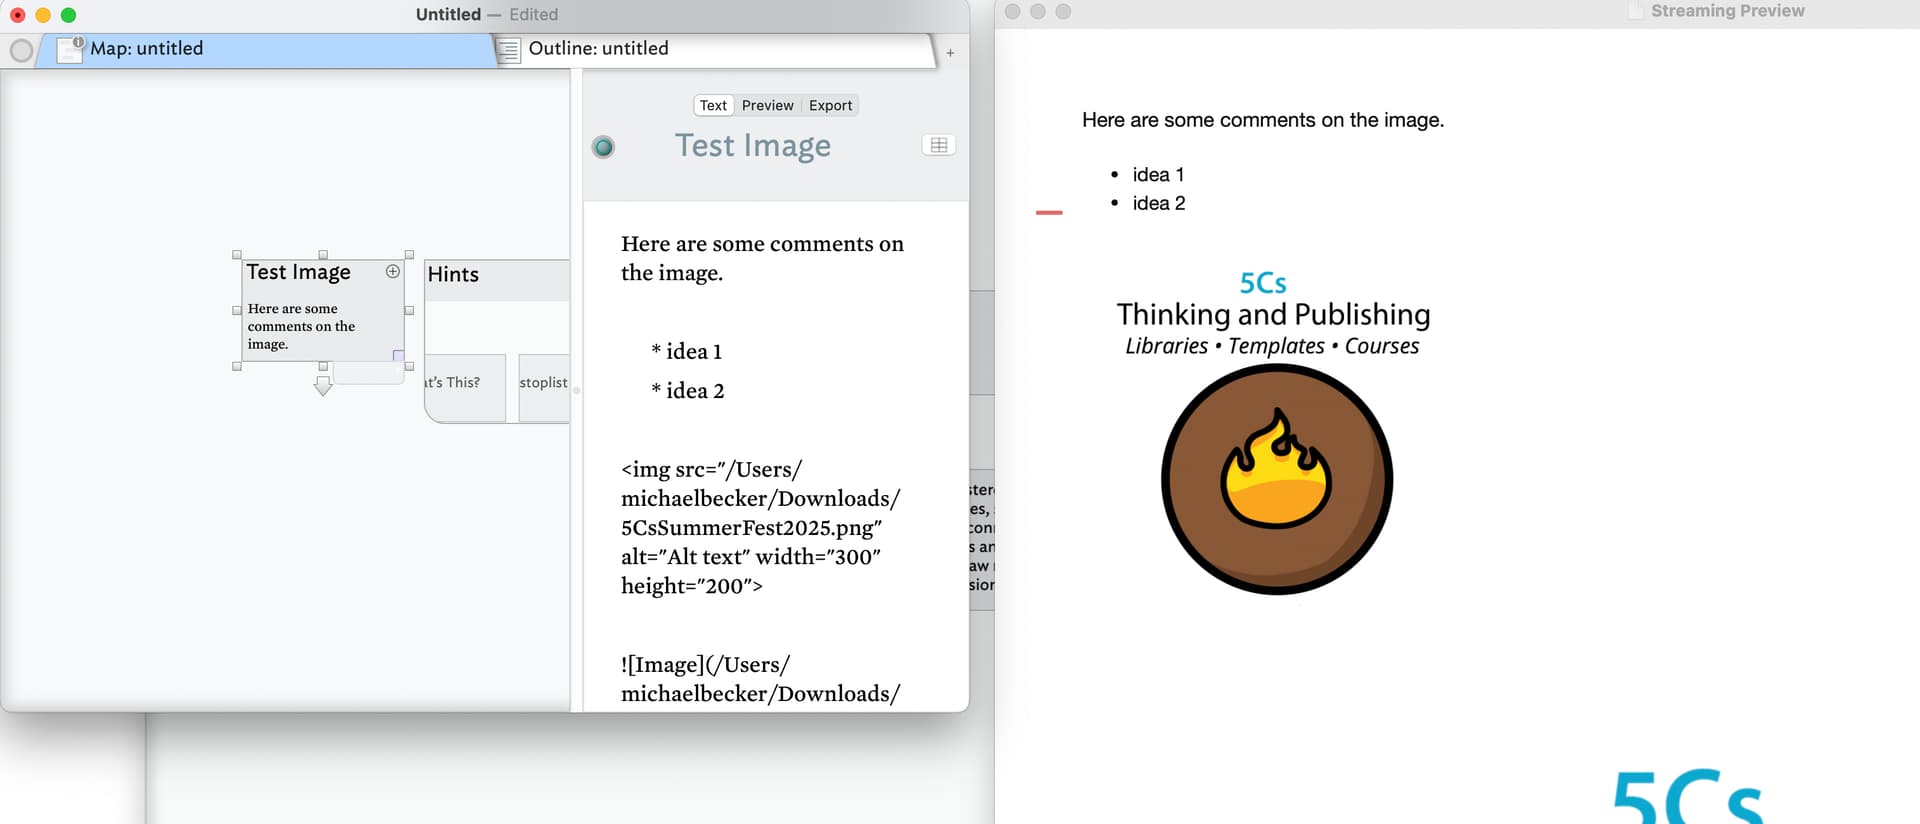Click the '5CsSummerFest2025.png"' text line
The width and height of the screenshot is (1920, 824).
[751, 527]
